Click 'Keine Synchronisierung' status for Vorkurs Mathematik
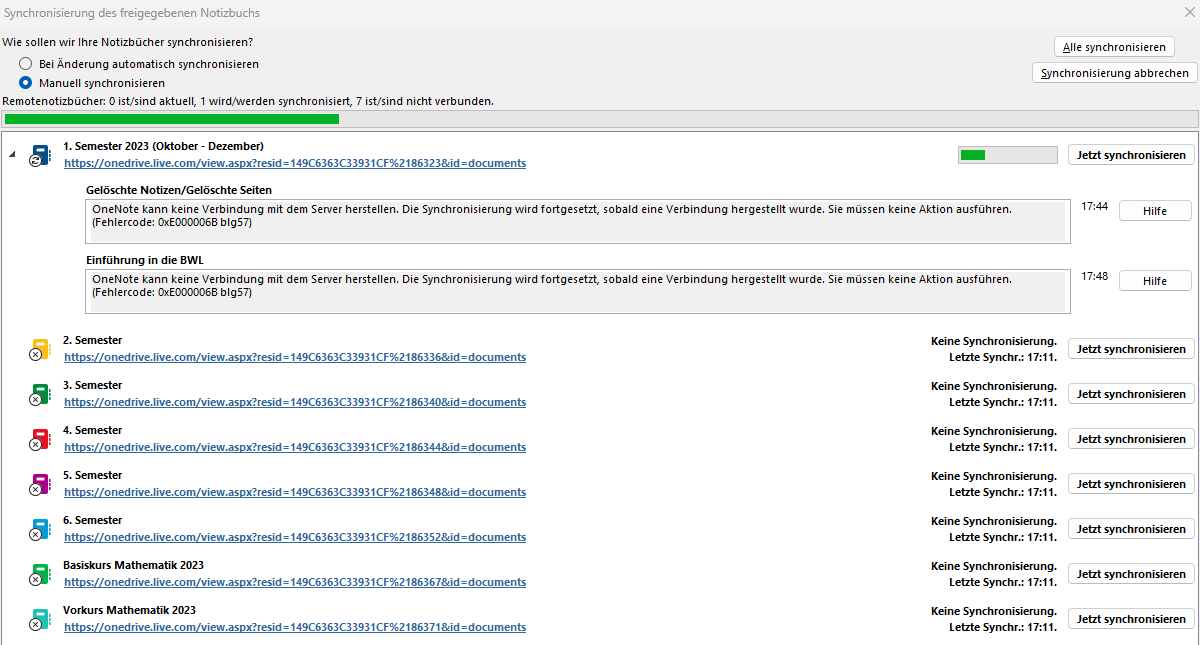 click(x=994, y=611)
